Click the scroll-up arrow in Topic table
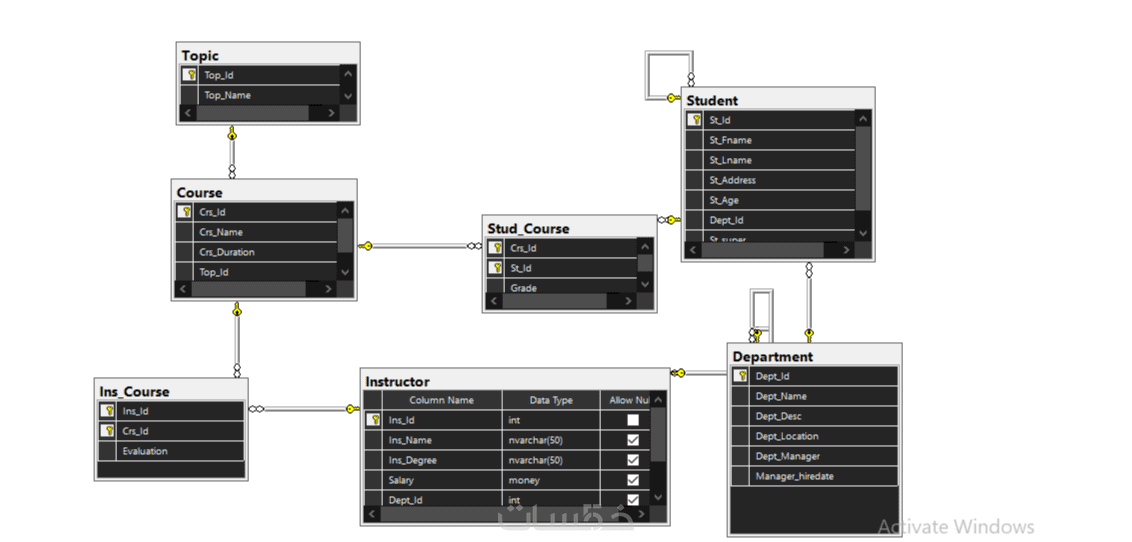The height and width of the screenshot is (542, 1132). click(348, 74)
